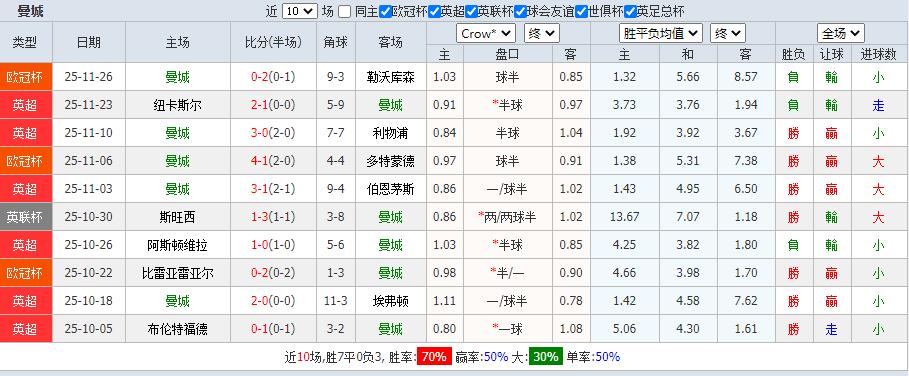
Task: Click the gray 英联杯 type badge
Action: (26, 217)
